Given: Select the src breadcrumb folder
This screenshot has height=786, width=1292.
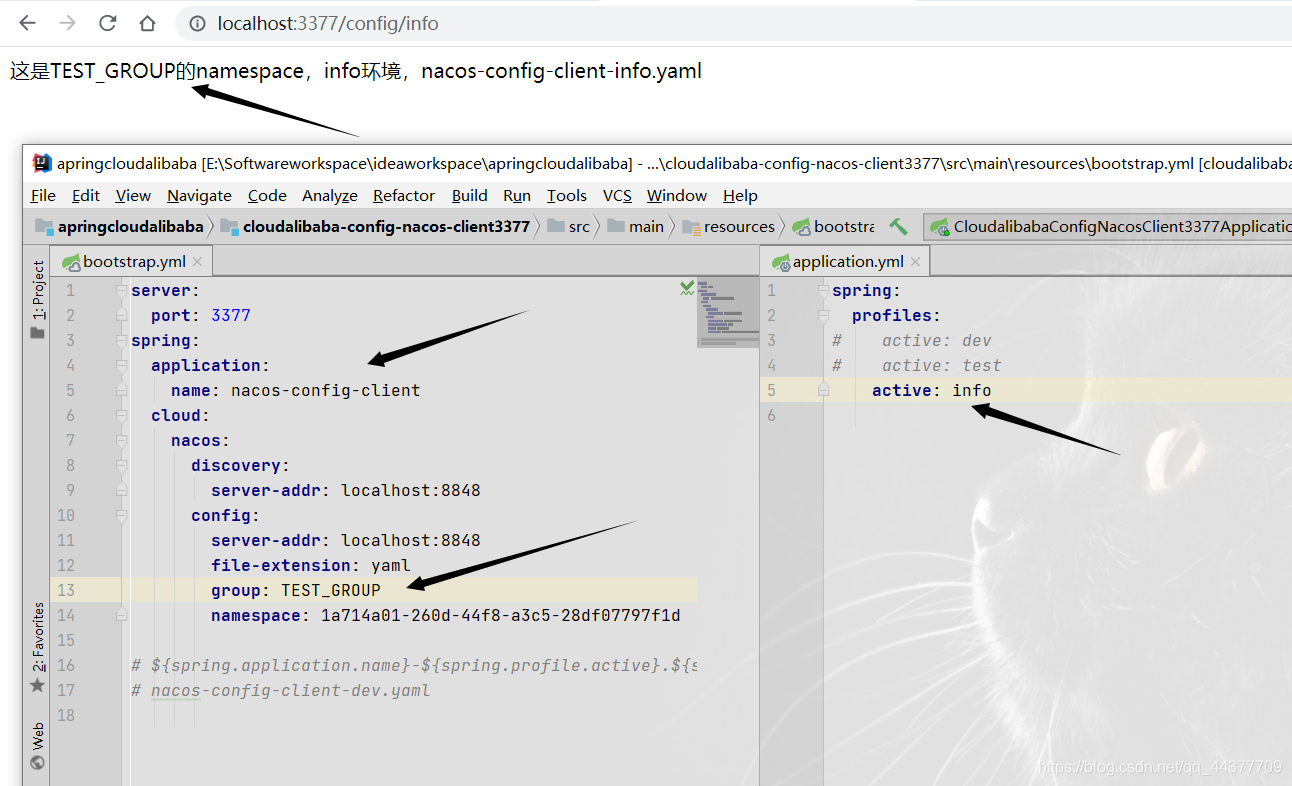Looking at the screenshot, I should pos(569,226).
